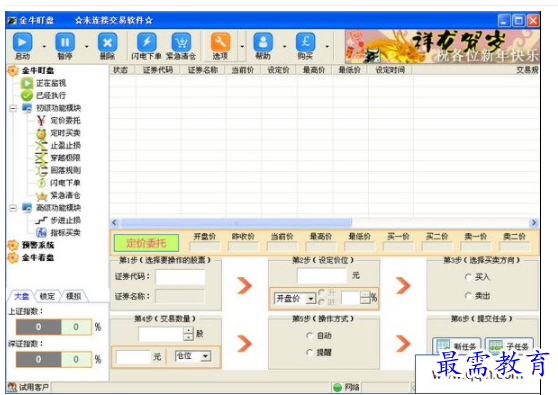
Task: Open 步进止损 tree item
Action: point(65,220)
